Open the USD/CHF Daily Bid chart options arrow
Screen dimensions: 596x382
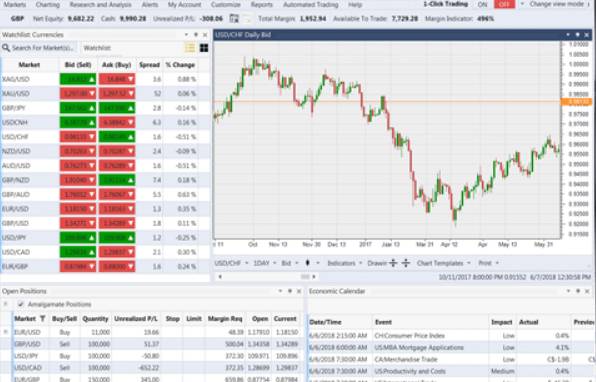coord(568,35)
